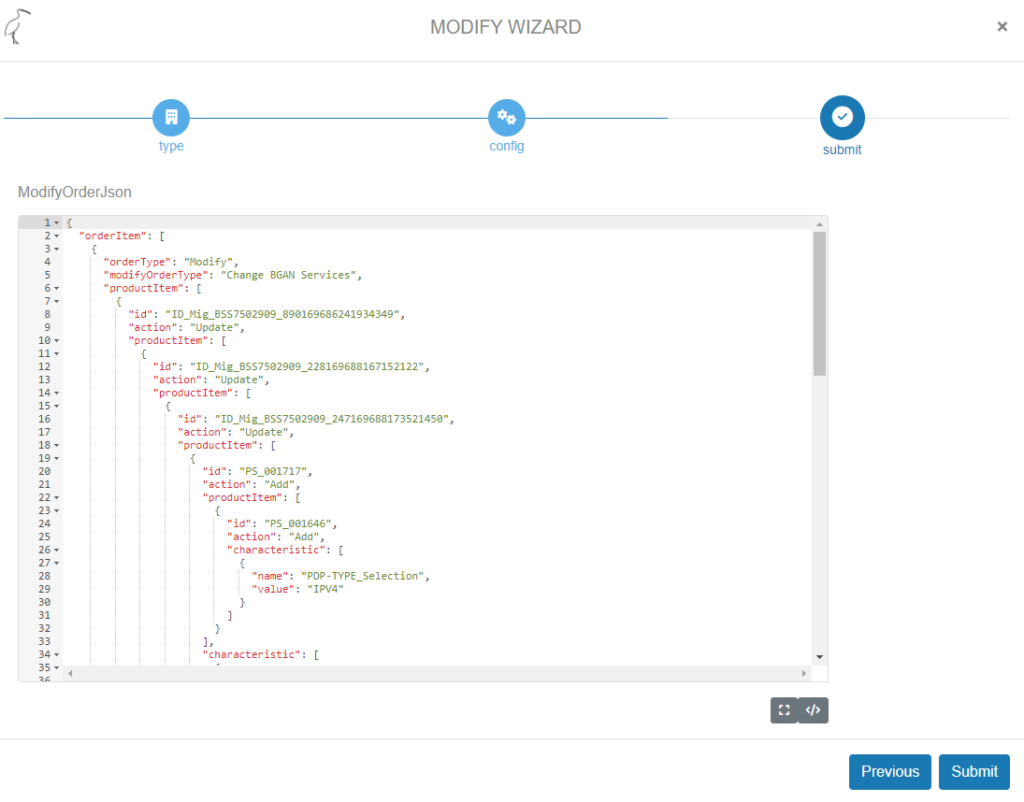Close the Modify Wizard dialog

click(1002, 27)
